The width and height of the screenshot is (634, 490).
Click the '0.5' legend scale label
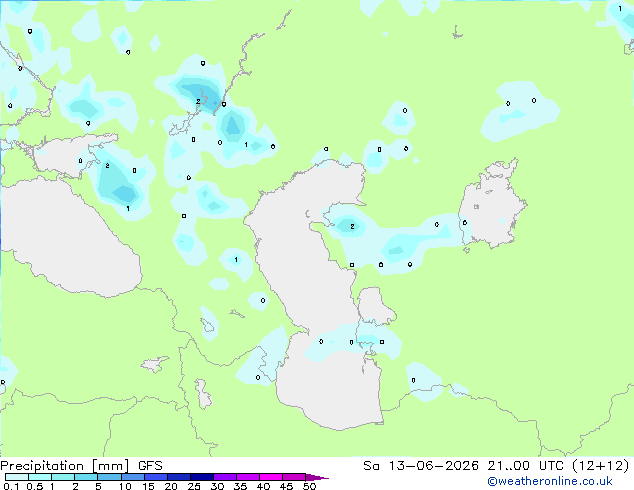[35, 486]
